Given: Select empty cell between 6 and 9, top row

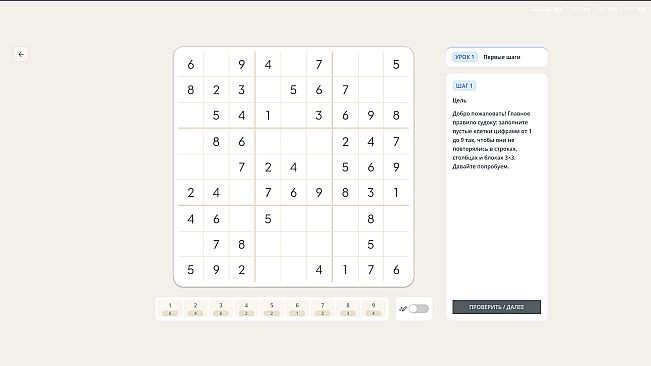Looking at the screenshot, I should (x=216, y=64).
